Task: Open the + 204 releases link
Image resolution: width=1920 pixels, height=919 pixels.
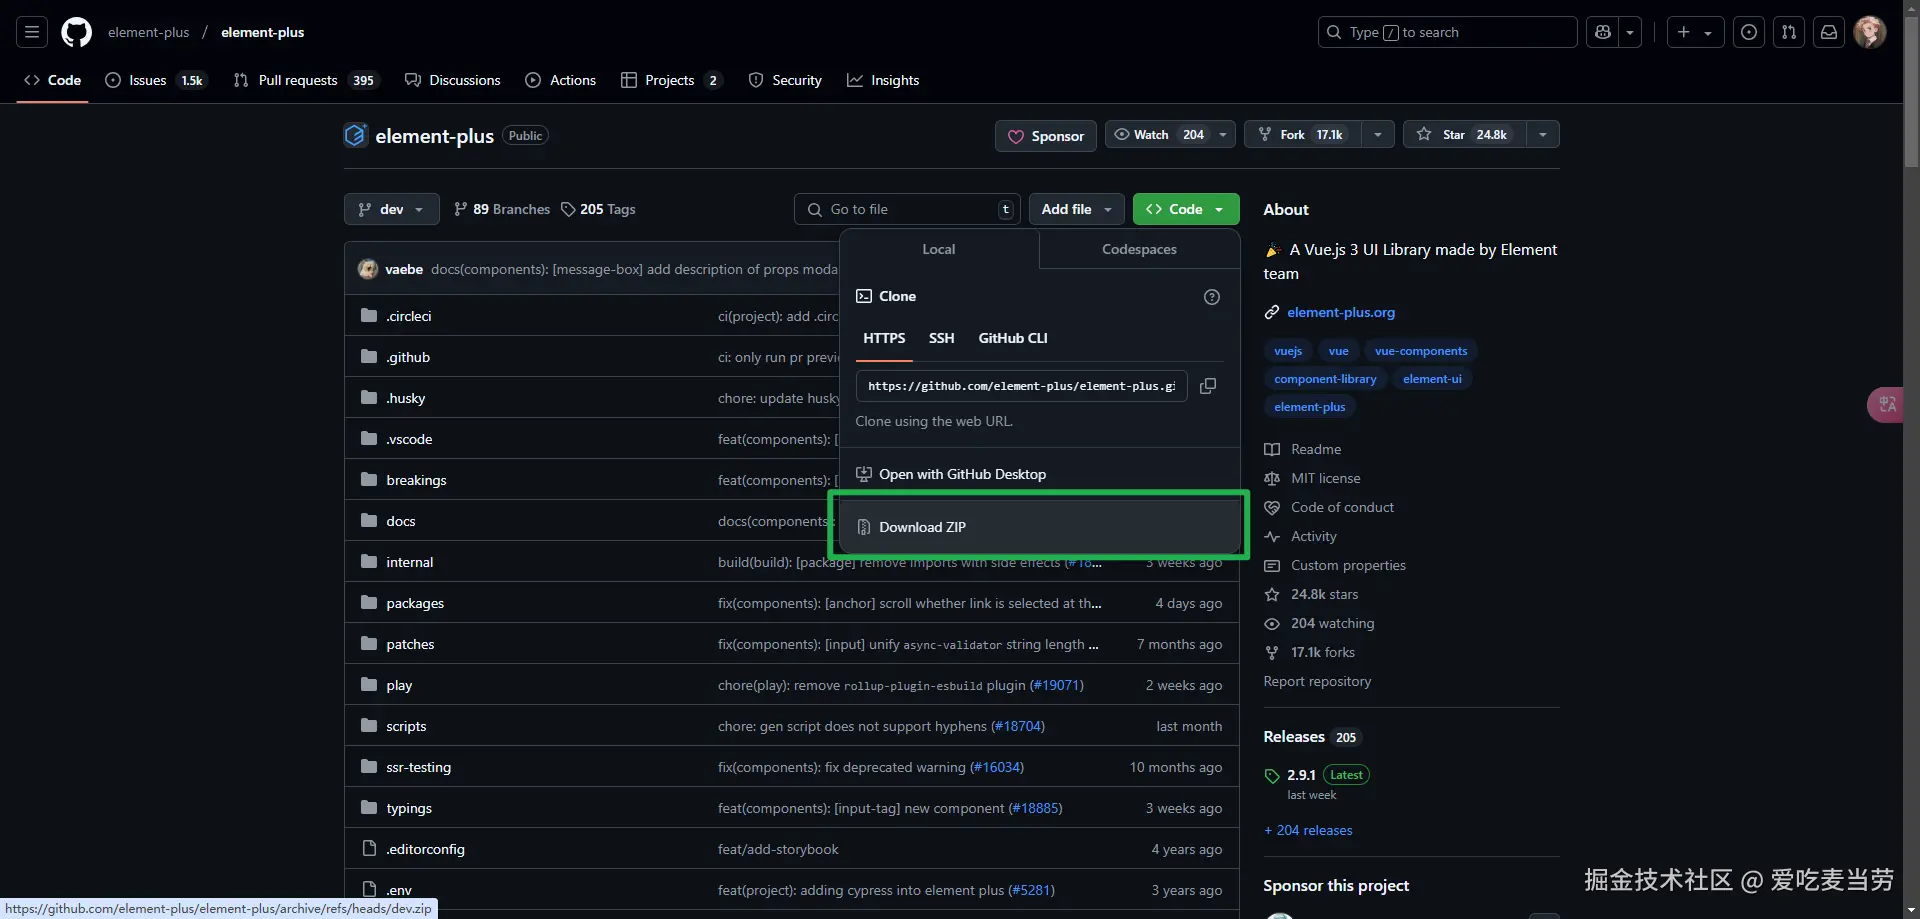Action: (1308, 830)
